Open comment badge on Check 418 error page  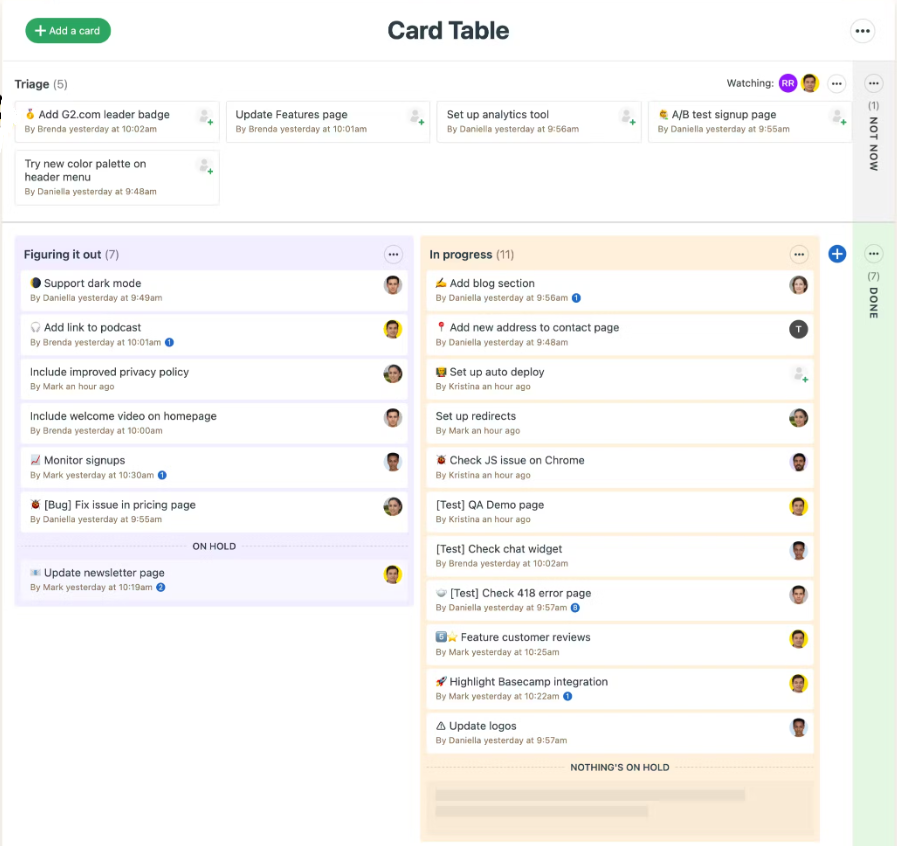click(575, 608)
